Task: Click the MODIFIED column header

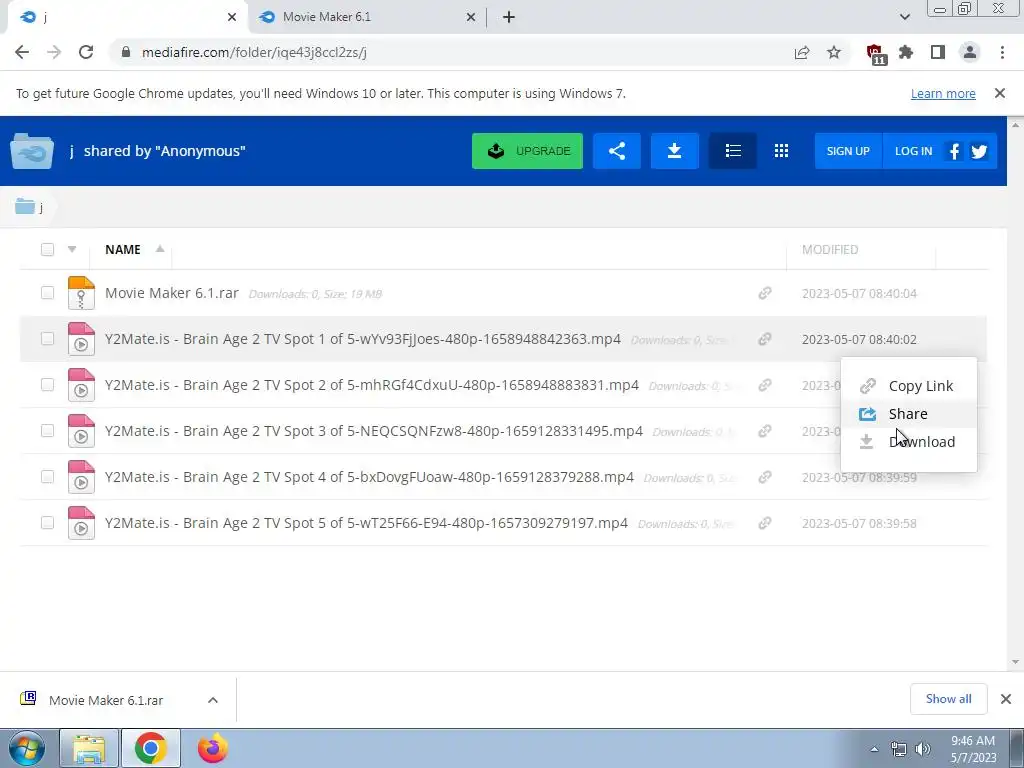Action: (830, 249)
